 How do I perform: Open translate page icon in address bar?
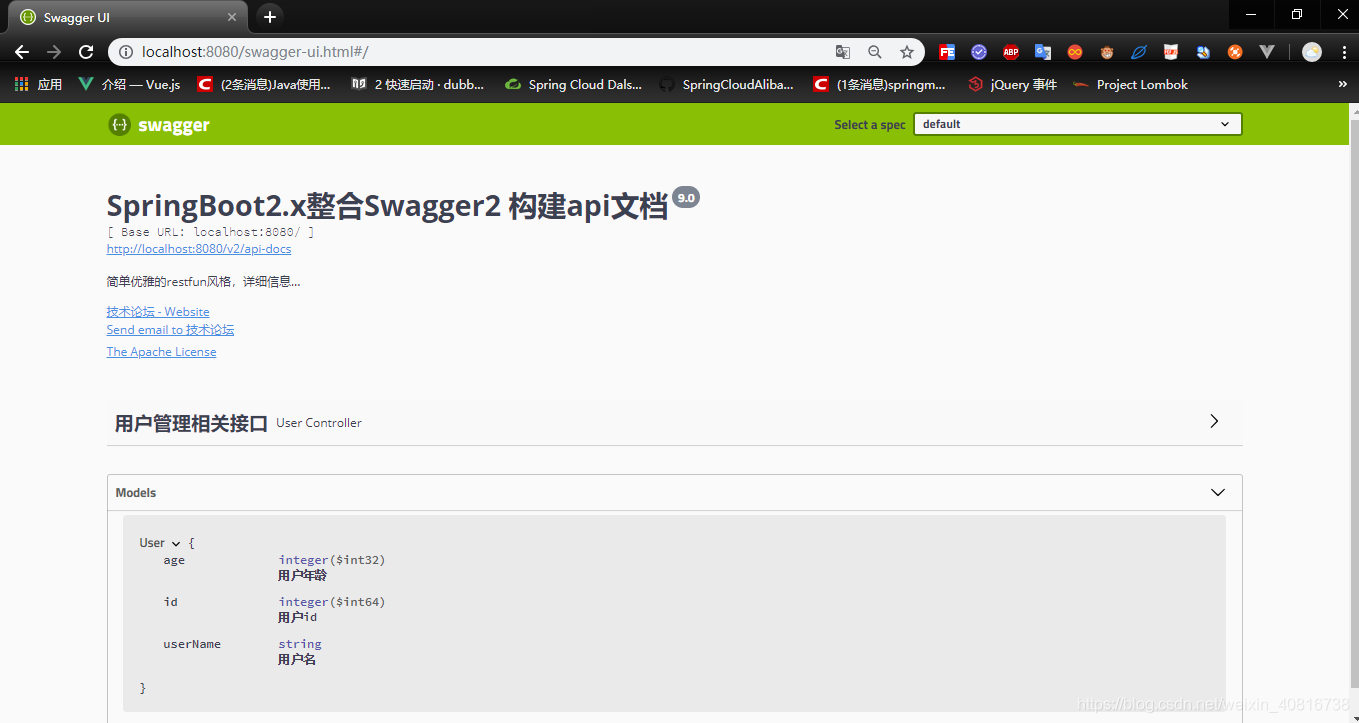tap(843, 52)
